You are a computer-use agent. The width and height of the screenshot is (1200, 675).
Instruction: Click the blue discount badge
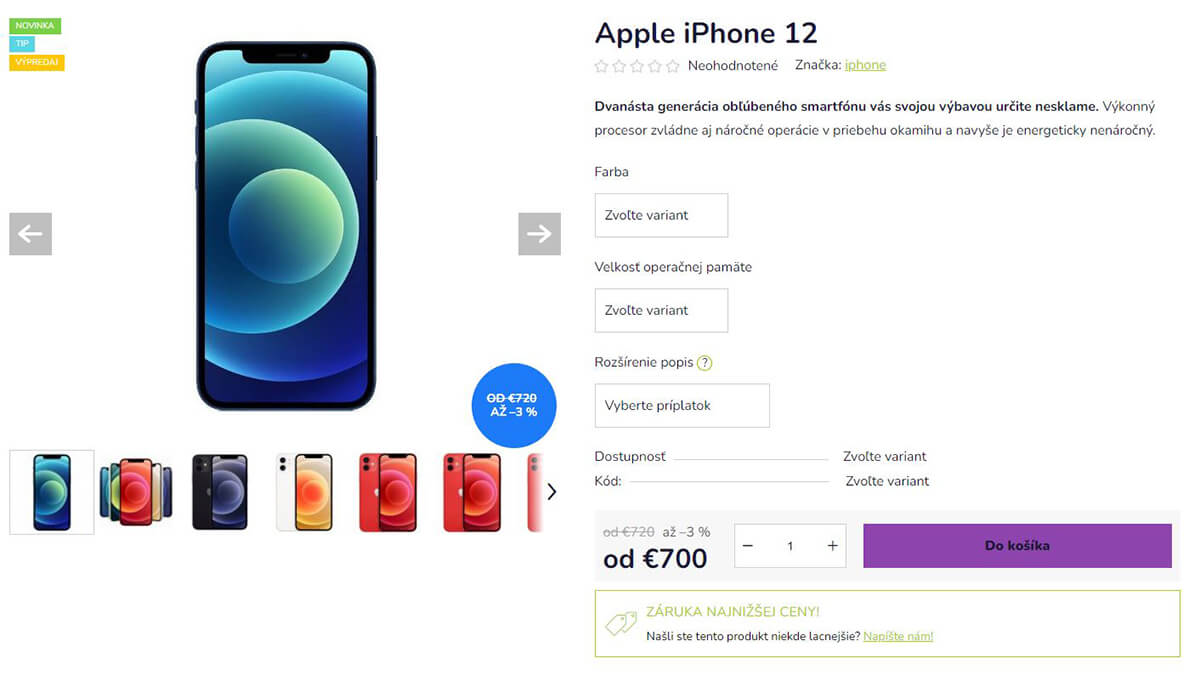(513, 404)
